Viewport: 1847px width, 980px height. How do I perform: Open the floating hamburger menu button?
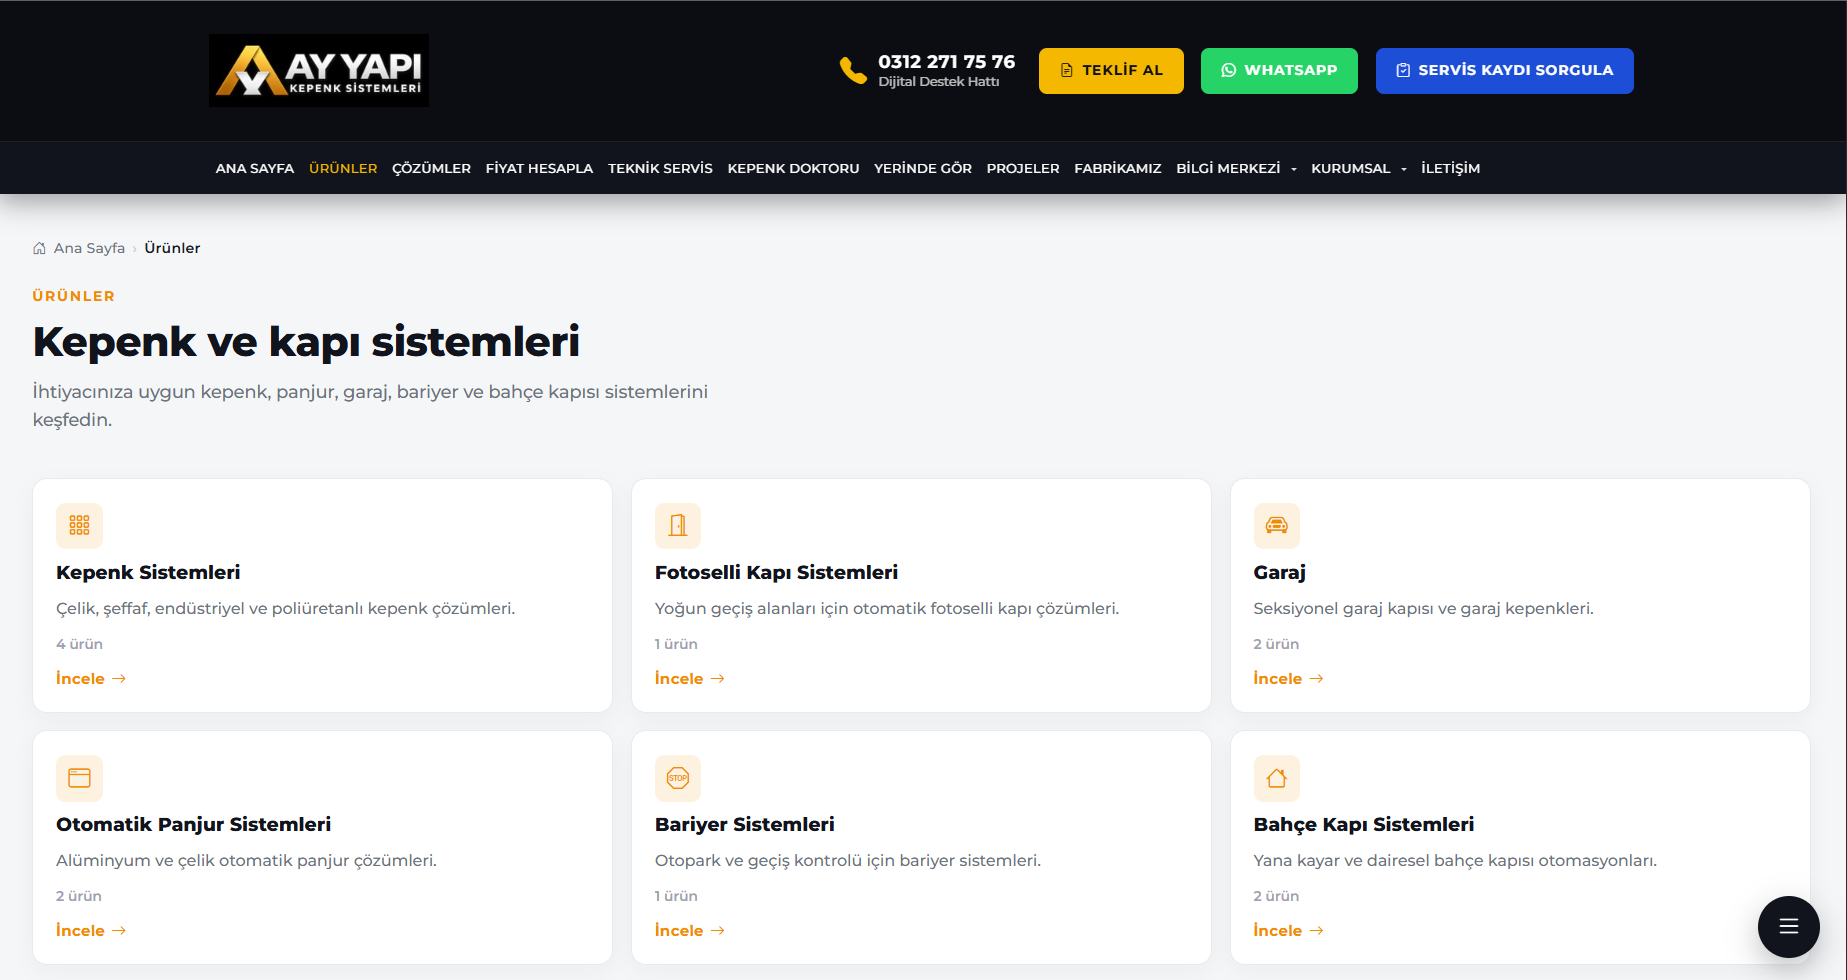pyautogui.click(x=1788, y=926)
